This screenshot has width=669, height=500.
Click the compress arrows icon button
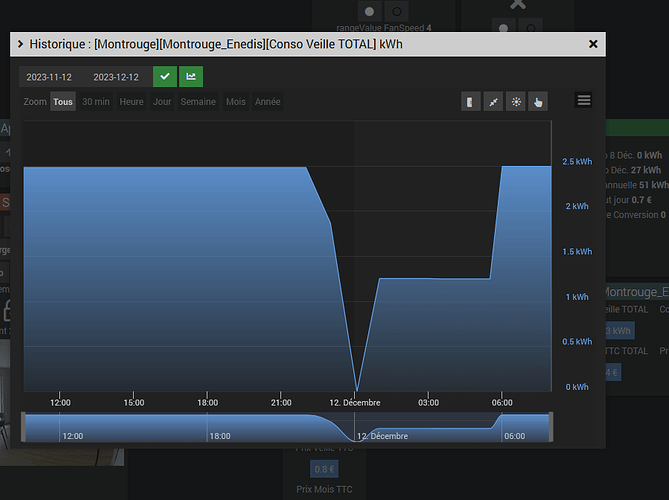493,102
